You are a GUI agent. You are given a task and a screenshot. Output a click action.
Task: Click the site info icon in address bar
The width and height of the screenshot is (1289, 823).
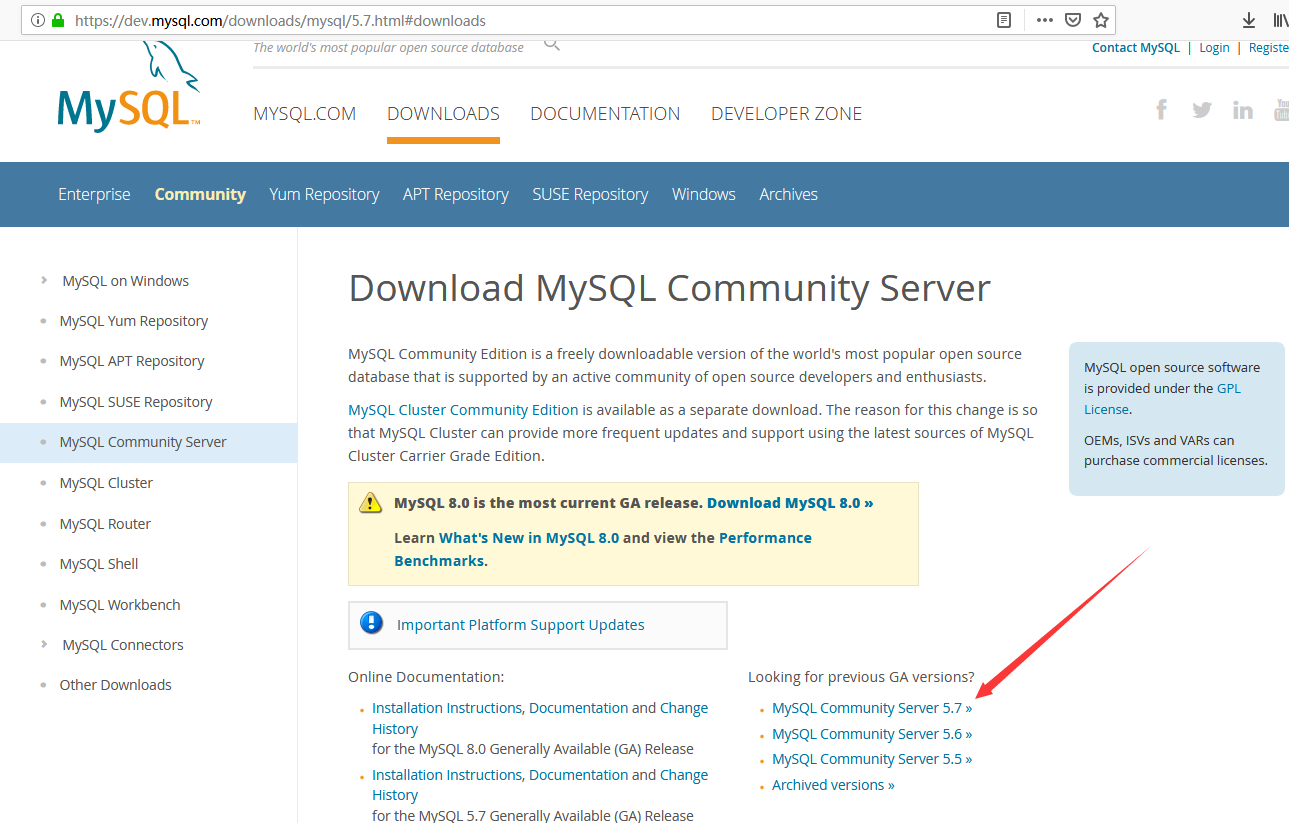click(x=38, y=20)
